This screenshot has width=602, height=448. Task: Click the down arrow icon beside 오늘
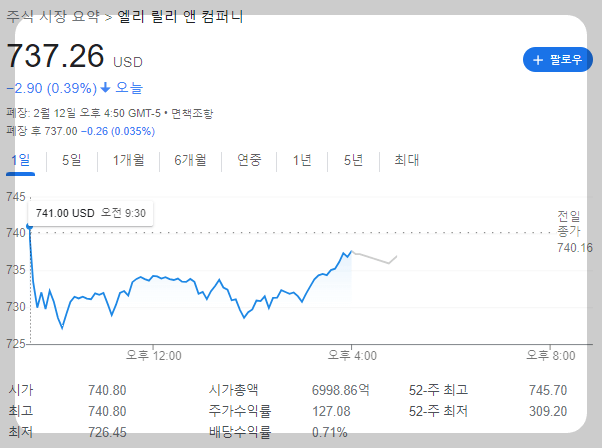coord(106,88)
